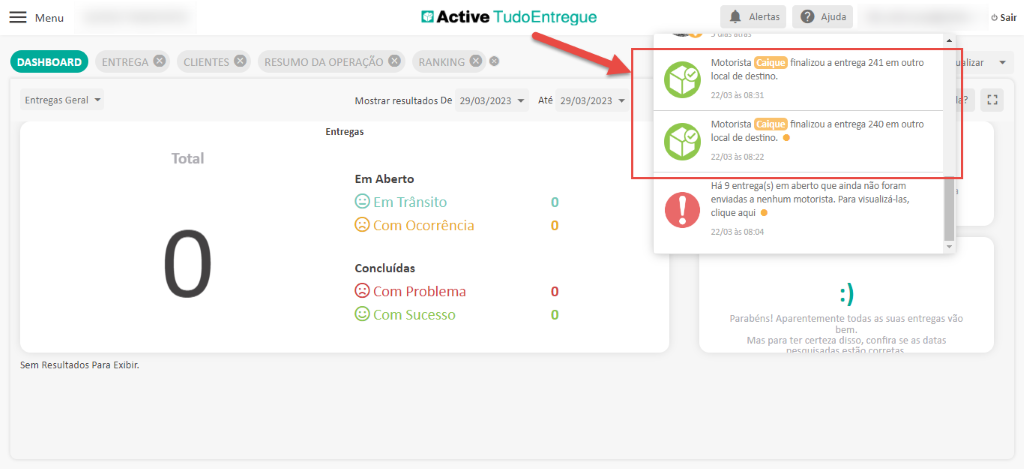
Task: Open the start date 29/03/2023 picker
Action: [x=491, y=100]
